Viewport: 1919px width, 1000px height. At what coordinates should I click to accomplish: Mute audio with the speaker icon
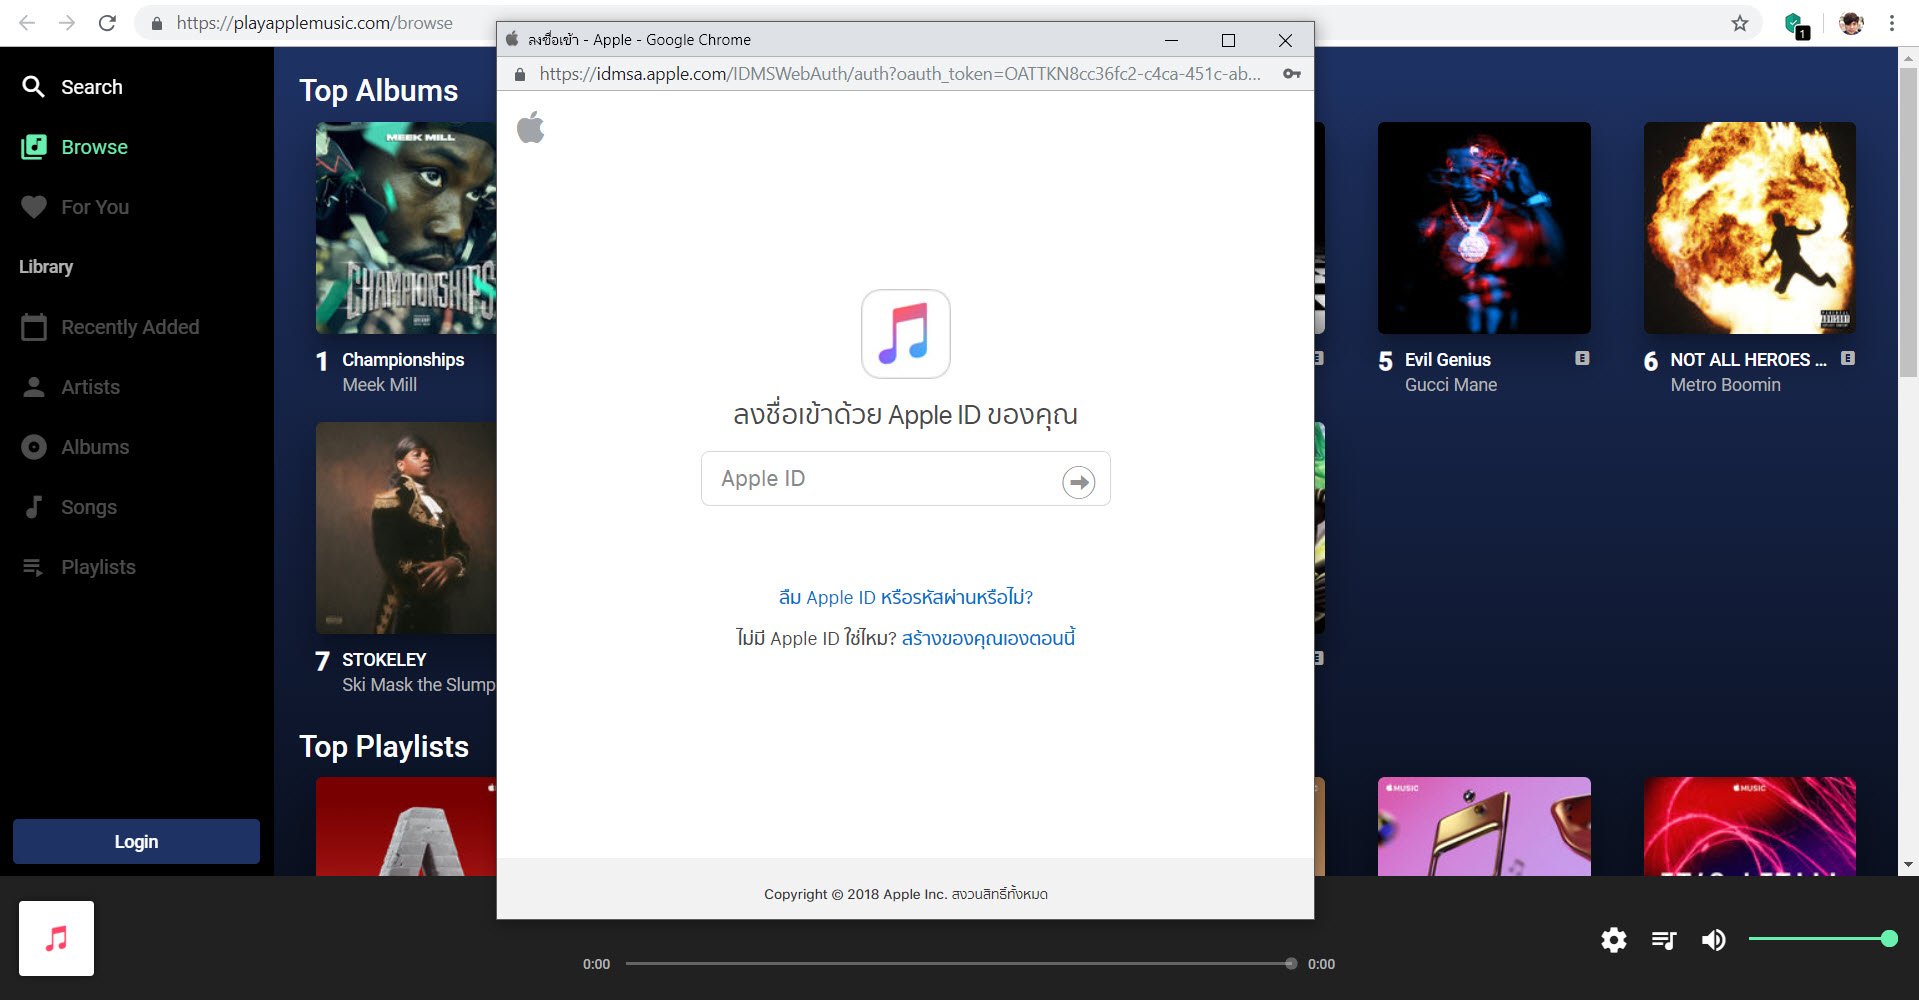pyautogui.click(x=1713, y=940)
